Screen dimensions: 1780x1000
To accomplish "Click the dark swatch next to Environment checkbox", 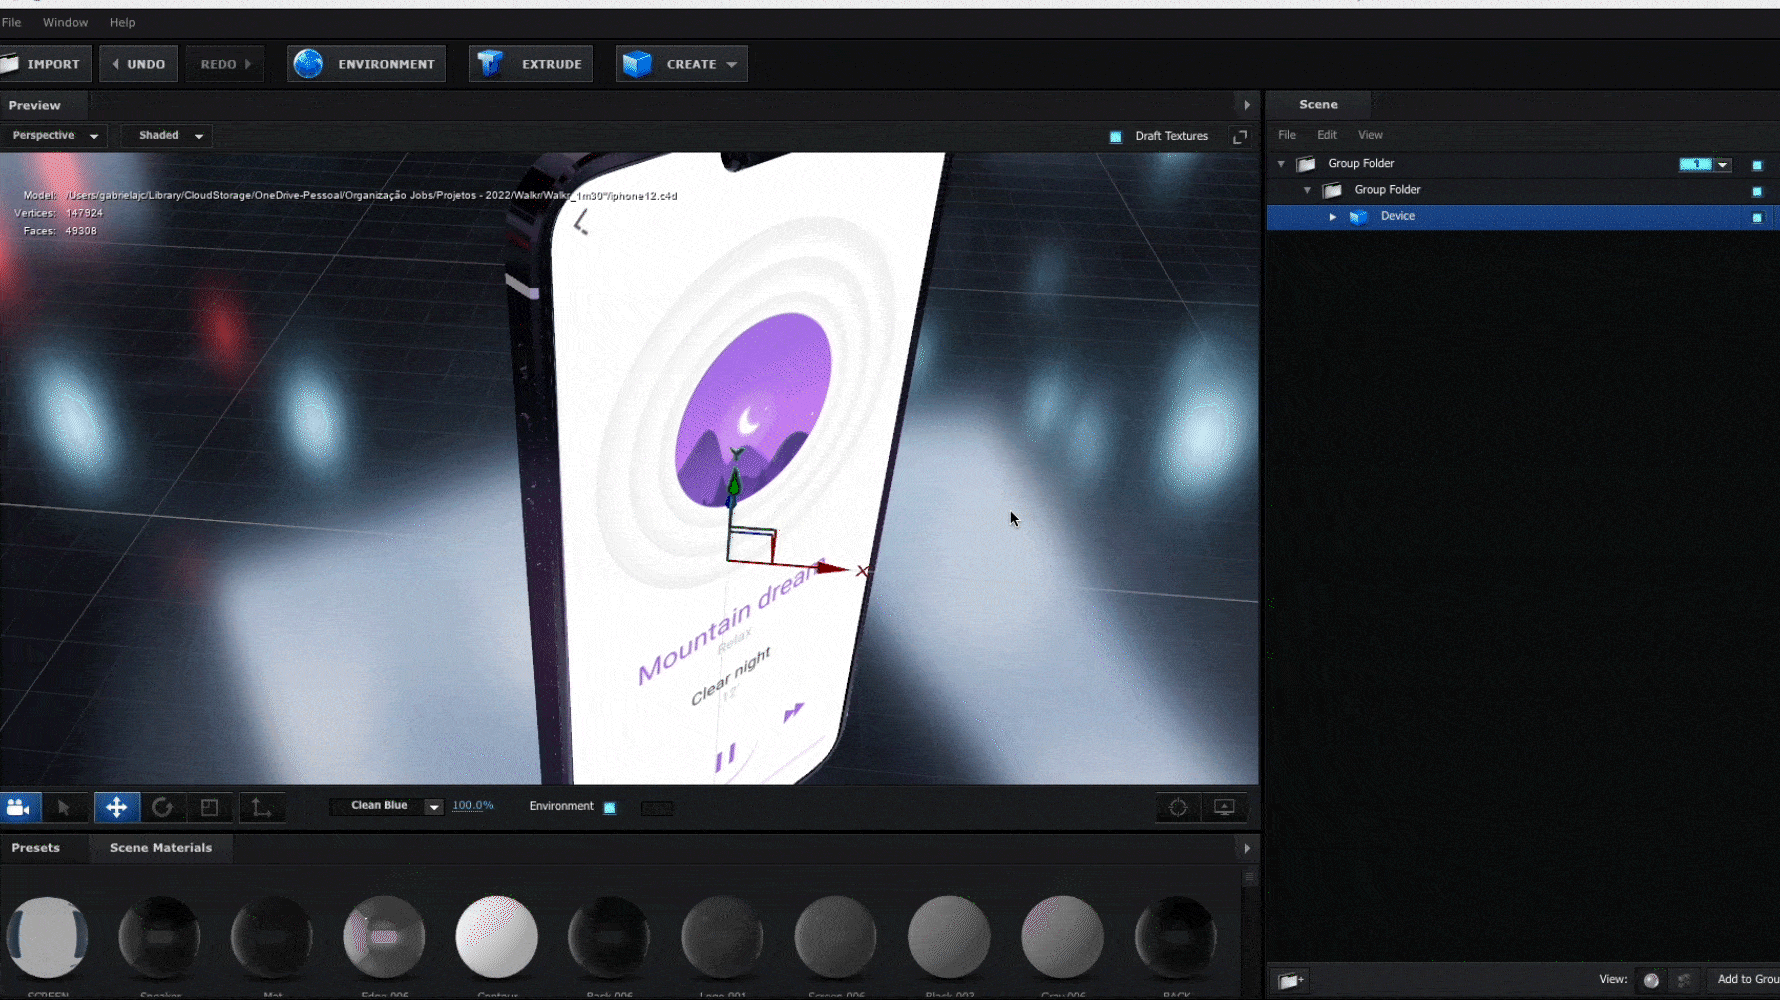I will (x=657, y=808).
